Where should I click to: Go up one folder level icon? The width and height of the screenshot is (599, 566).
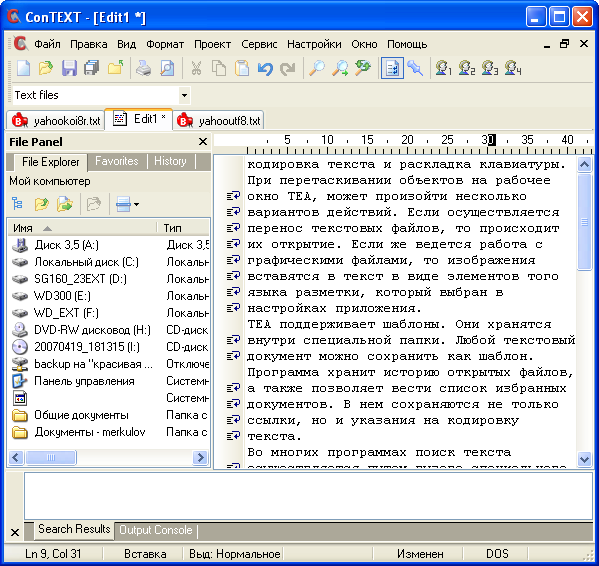pos(42,204)
